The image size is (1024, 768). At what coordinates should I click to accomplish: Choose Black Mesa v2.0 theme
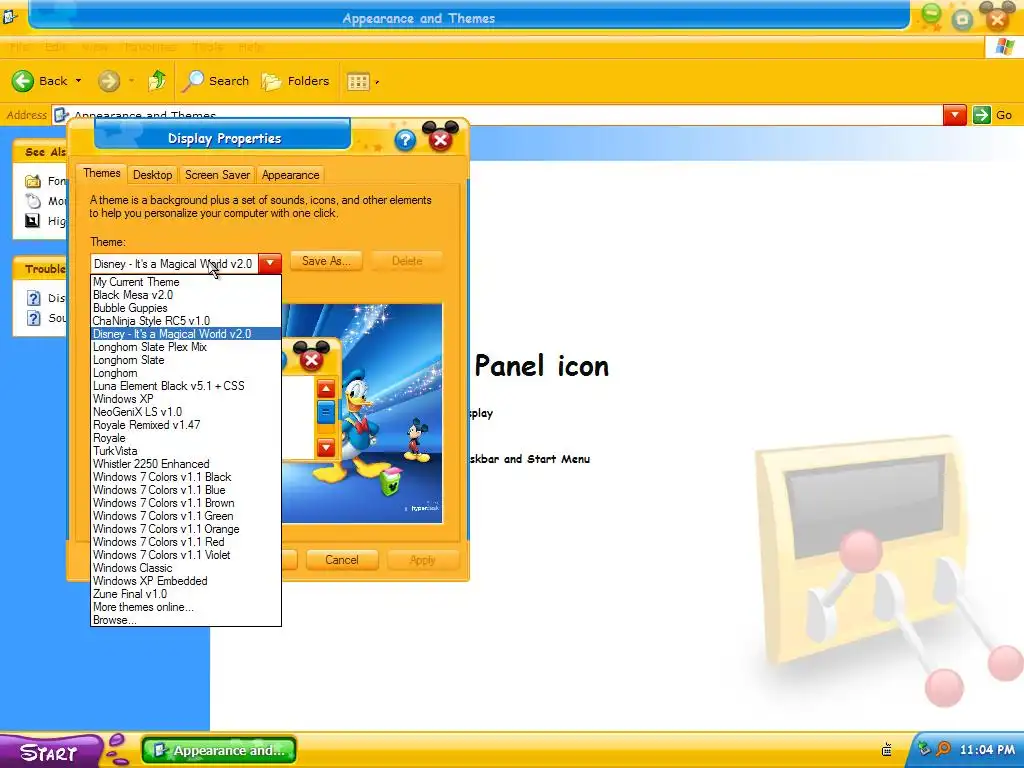[186, 295]
